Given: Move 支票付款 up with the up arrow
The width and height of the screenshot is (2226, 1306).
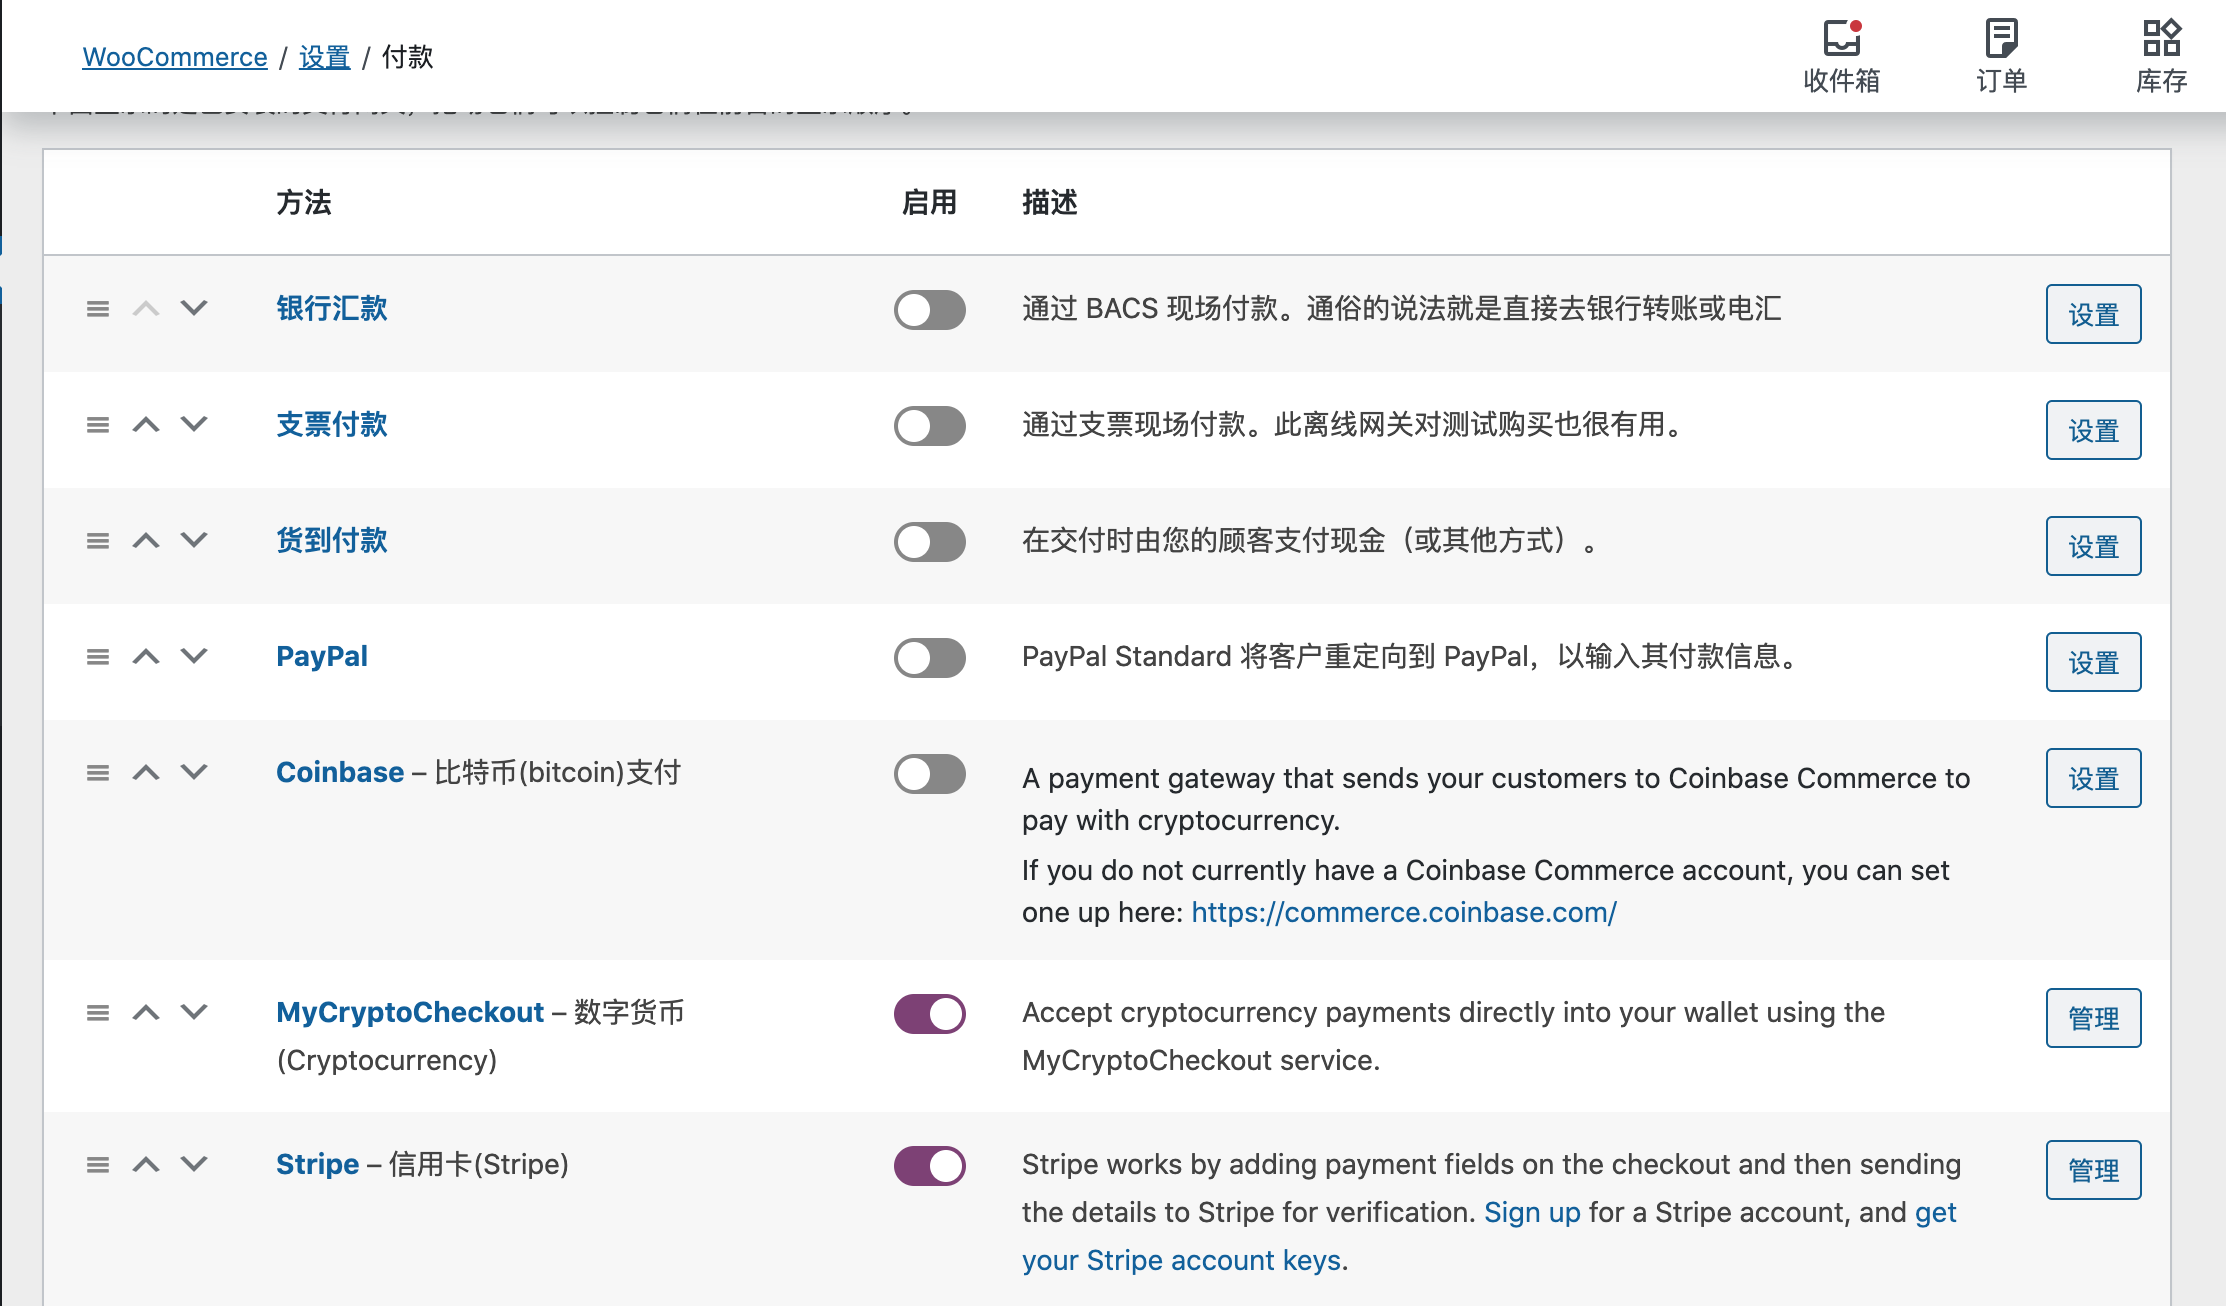Looking at the screenshot, I should pyautogui.click(x=146, y=424).
